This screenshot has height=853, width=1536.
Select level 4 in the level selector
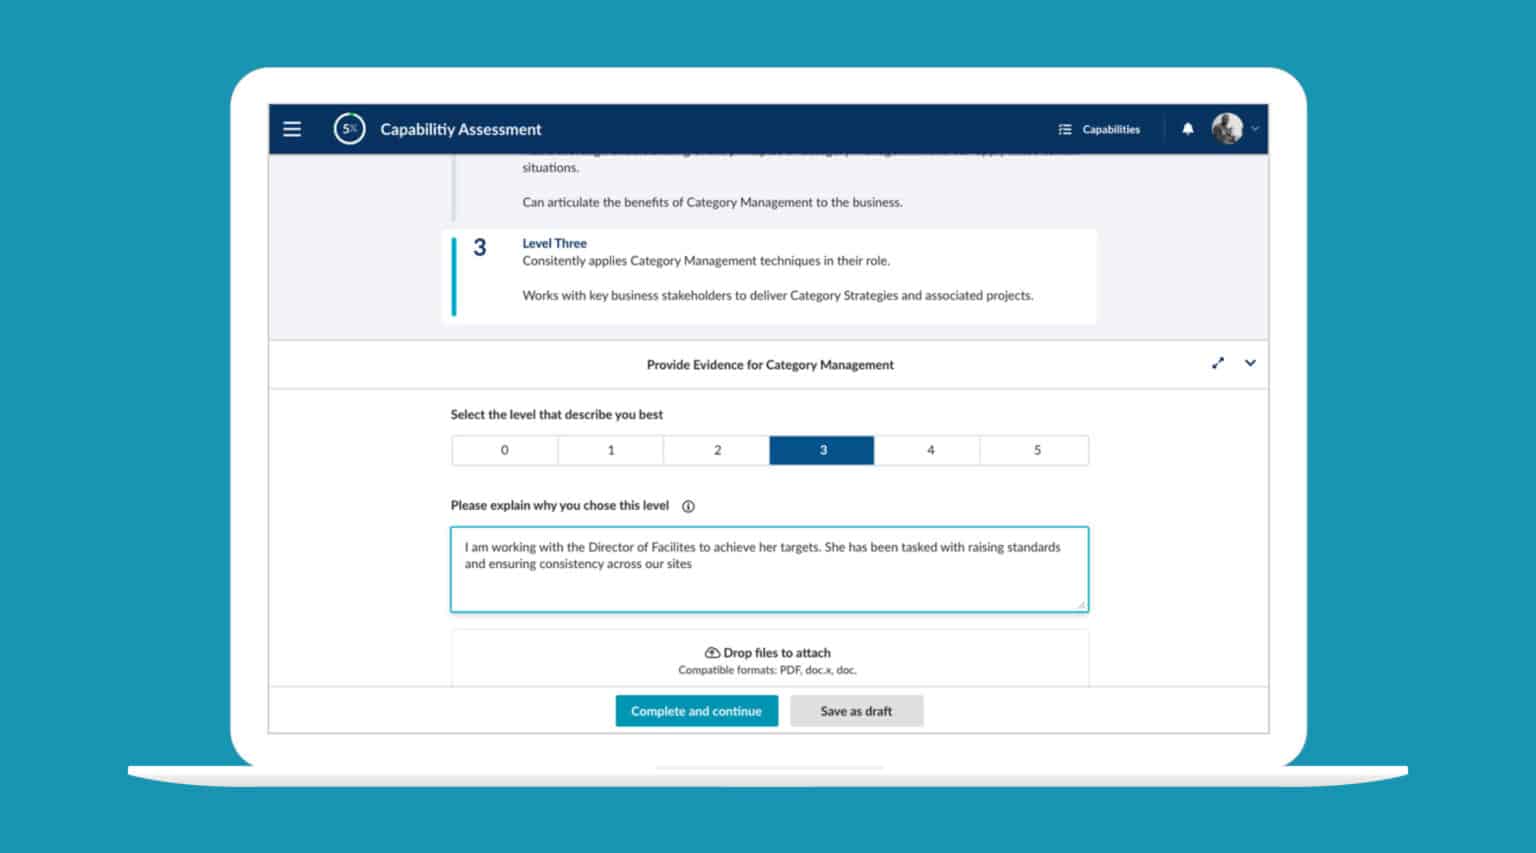pyautogui.click(x=928, y=450)
